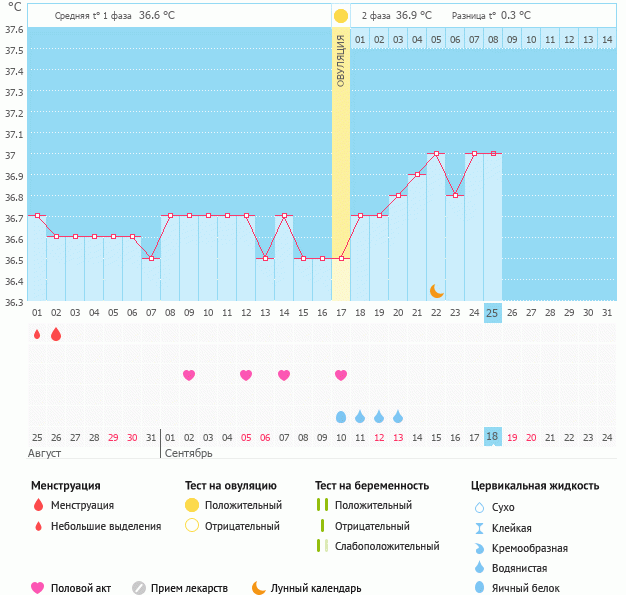Screen dimensions: 626x595
Task: Click the heart icon on cycle day 09
Action: point(189,375)
